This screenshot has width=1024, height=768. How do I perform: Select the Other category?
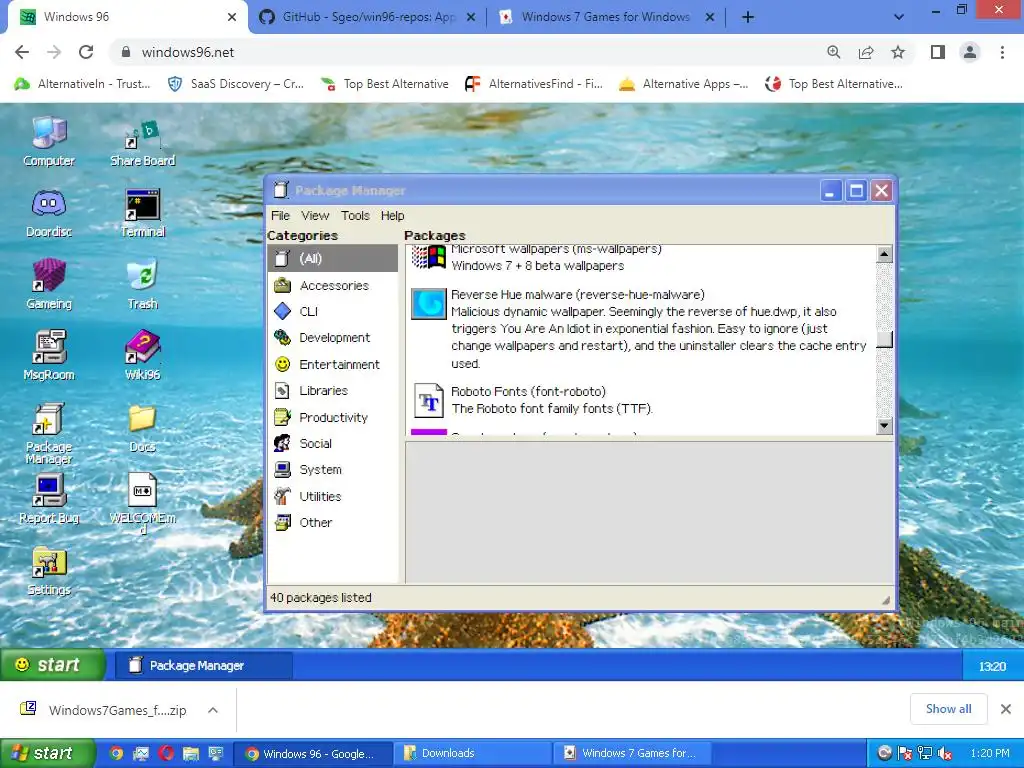pyautogui.click(x=332, y=522)
